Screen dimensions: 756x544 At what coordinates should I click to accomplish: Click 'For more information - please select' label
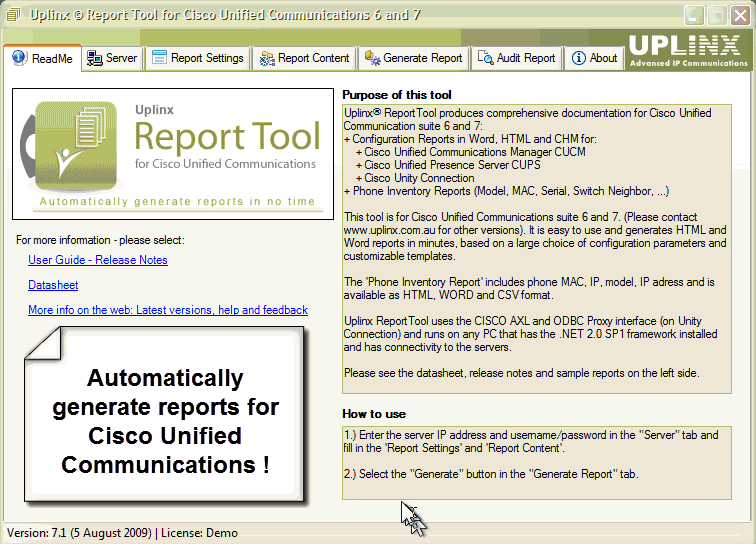coord(100,240)
